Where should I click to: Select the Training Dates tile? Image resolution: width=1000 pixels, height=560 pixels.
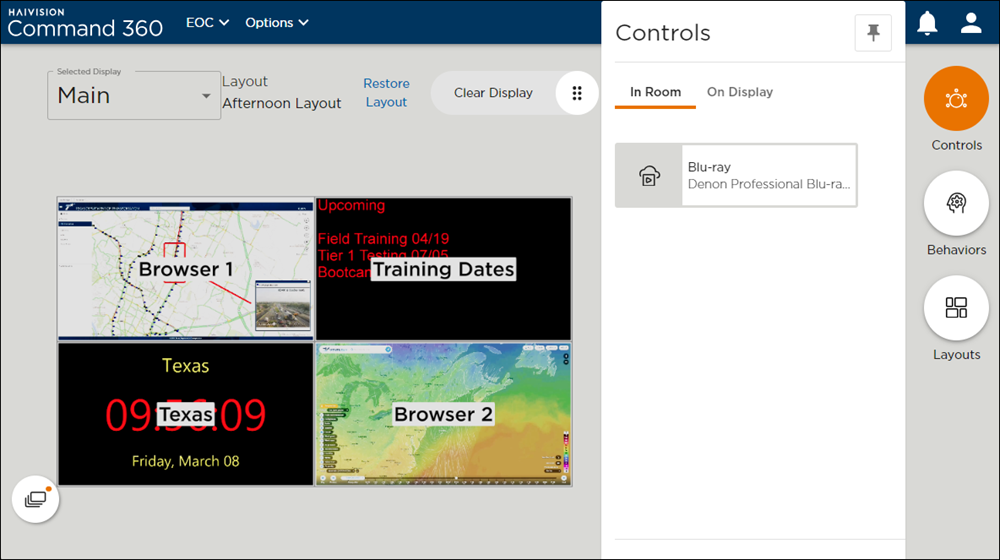coord(443,269)
